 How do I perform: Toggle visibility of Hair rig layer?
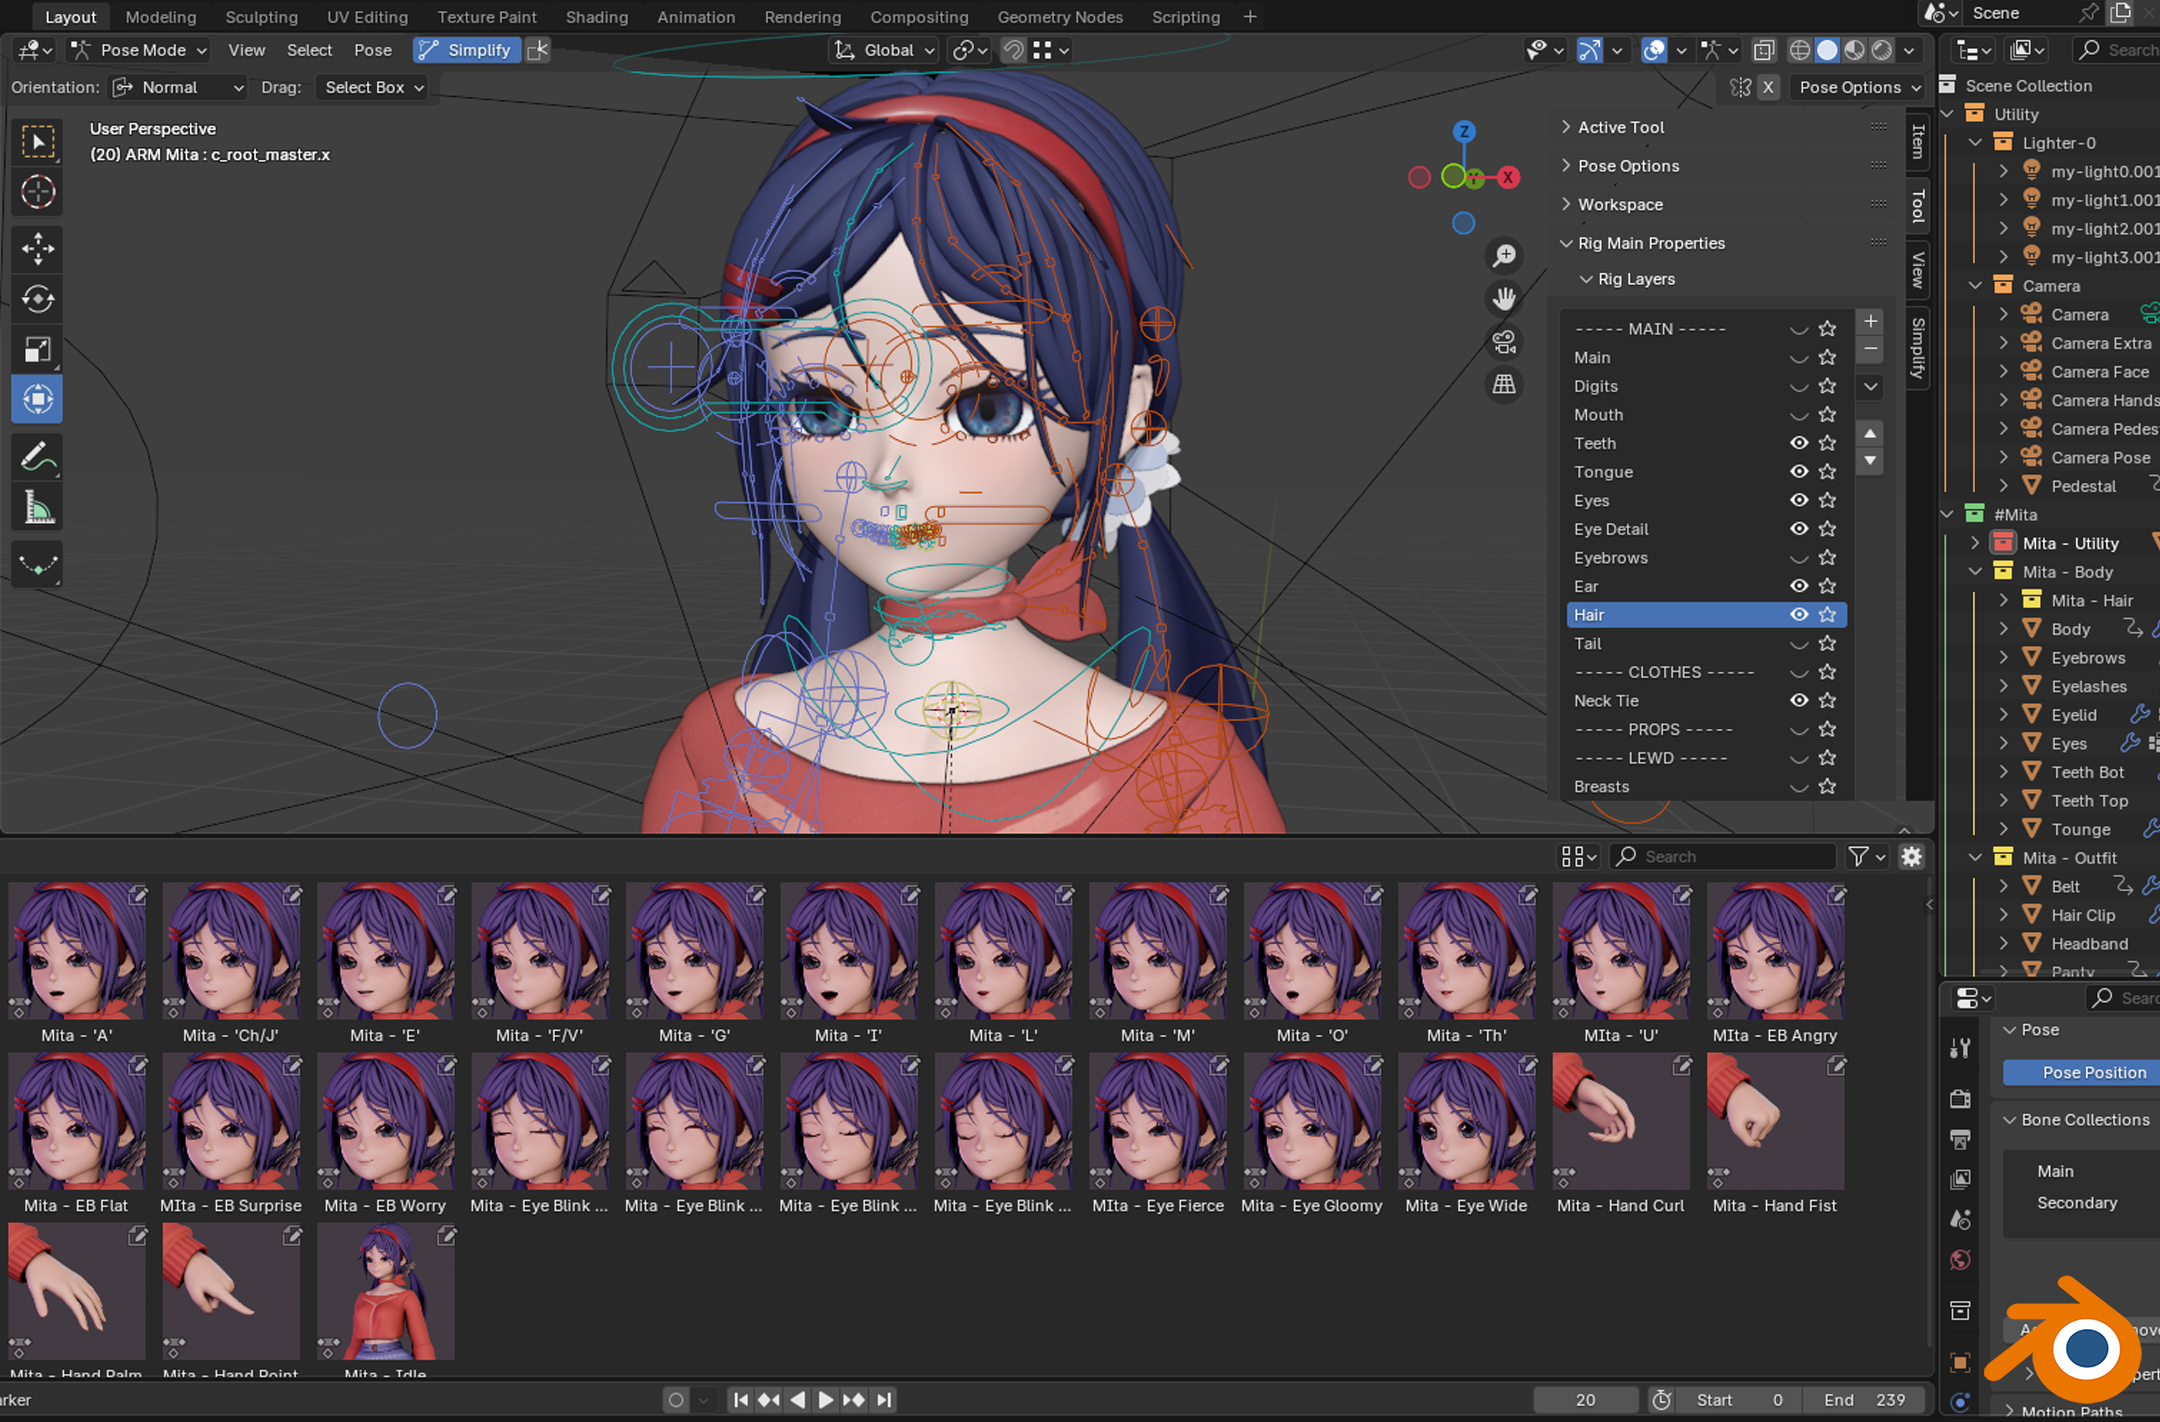1799,614
